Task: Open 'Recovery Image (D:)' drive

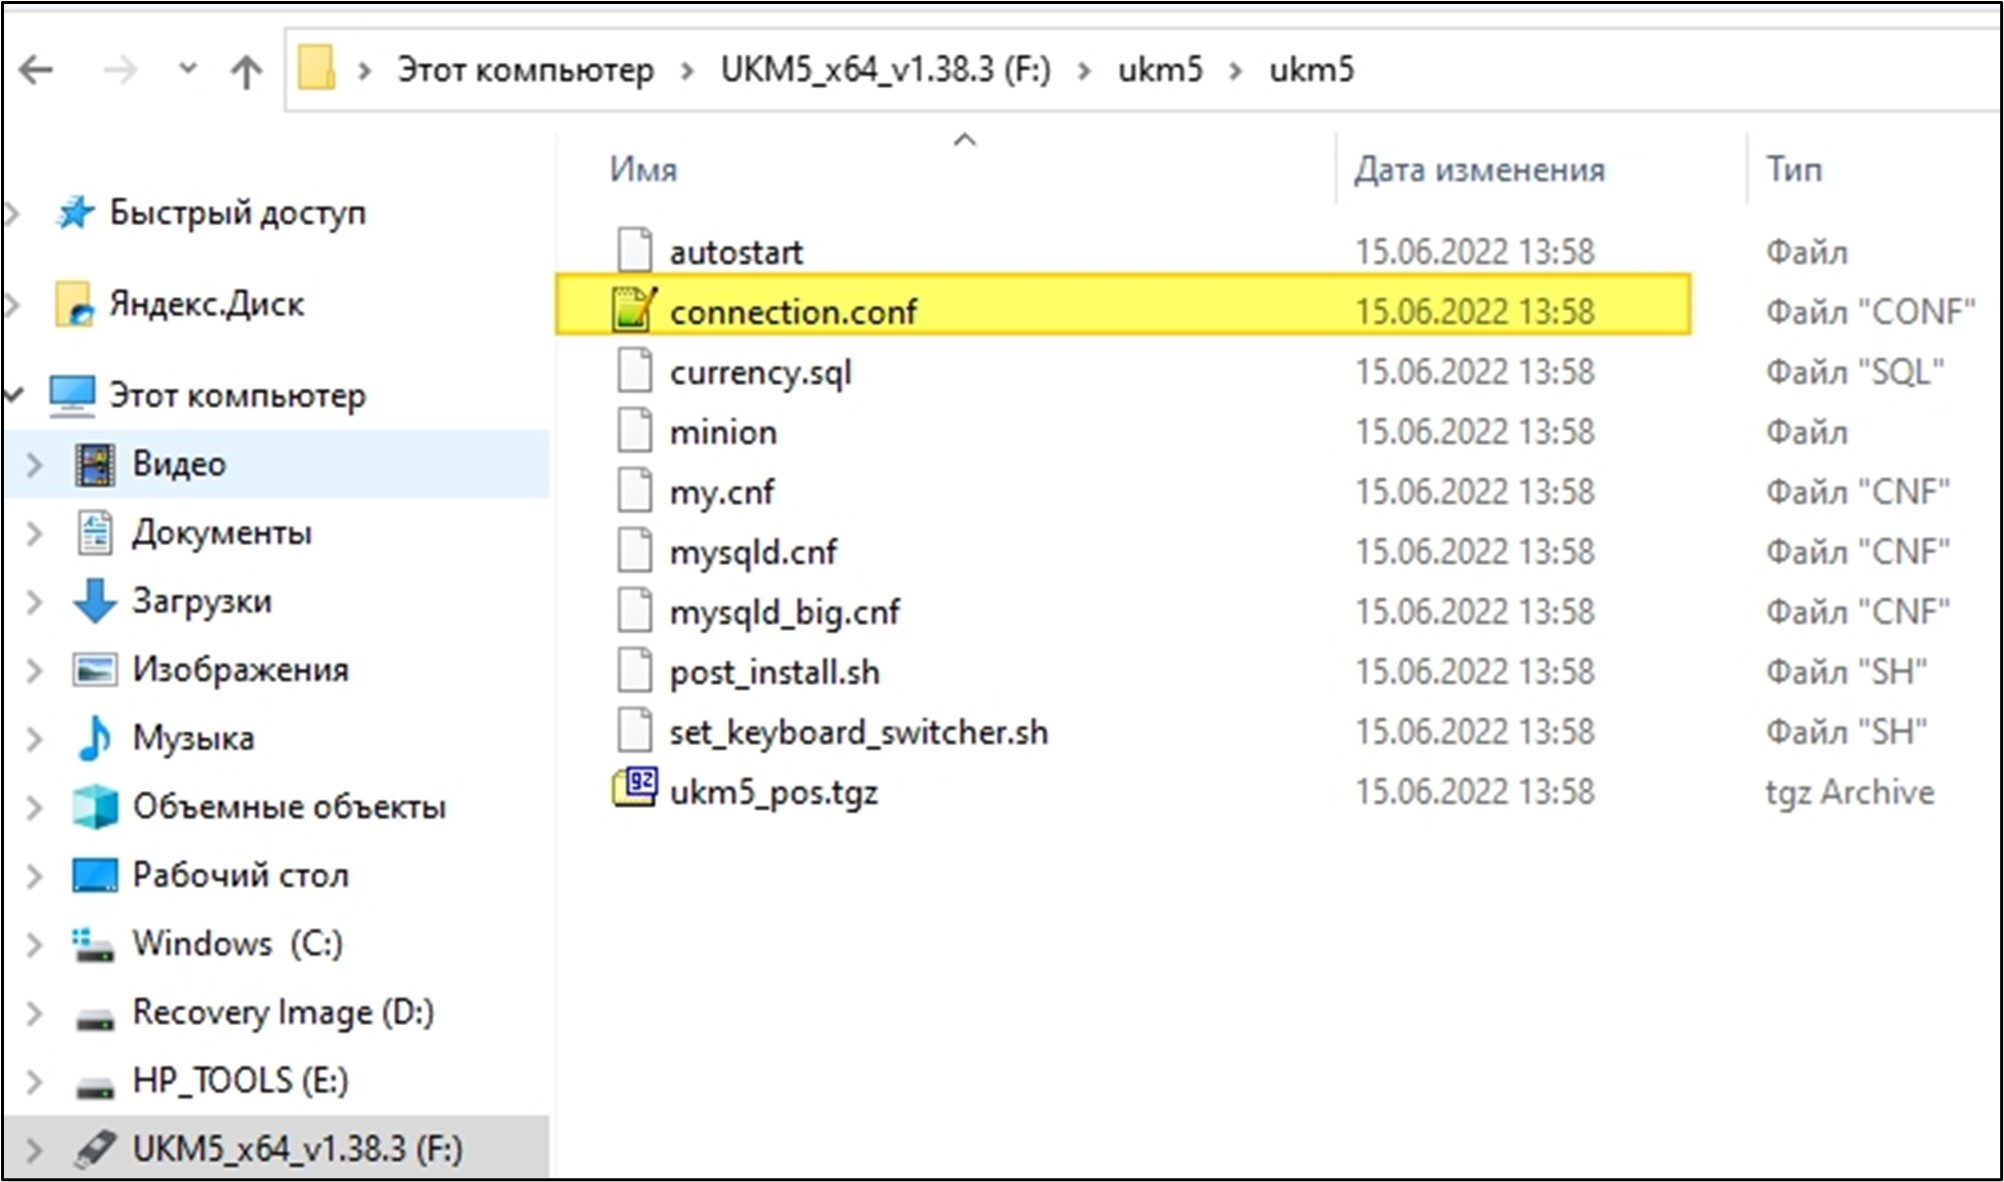Action: pos(283,1012)
